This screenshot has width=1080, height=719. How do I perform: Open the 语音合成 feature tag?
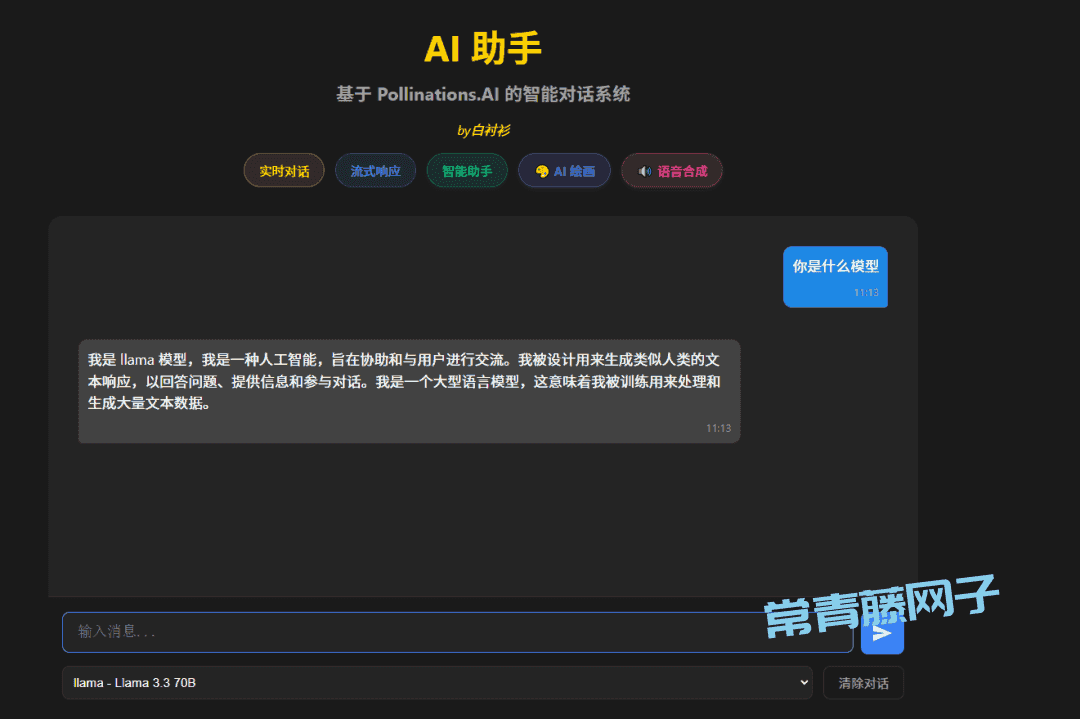pos(672,171)
